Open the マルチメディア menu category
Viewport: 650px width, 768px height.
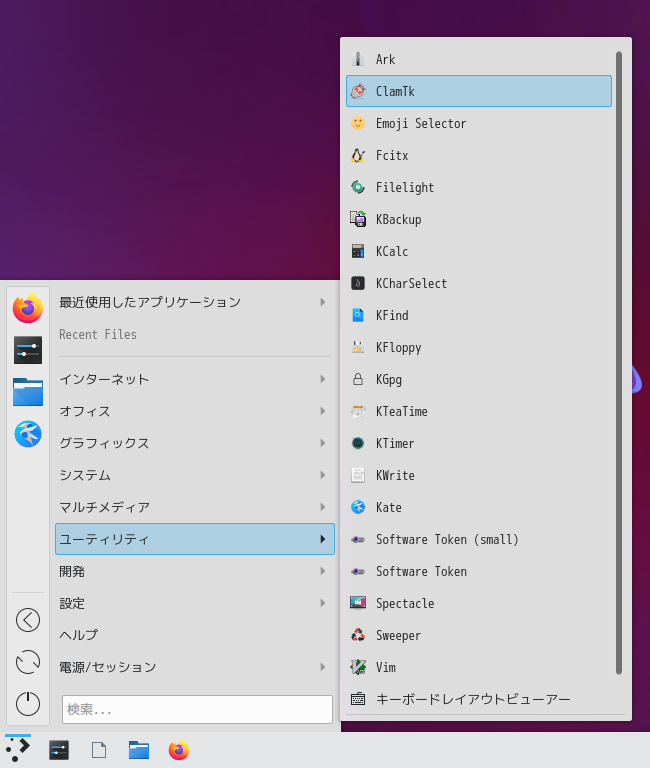coord(195,507)
